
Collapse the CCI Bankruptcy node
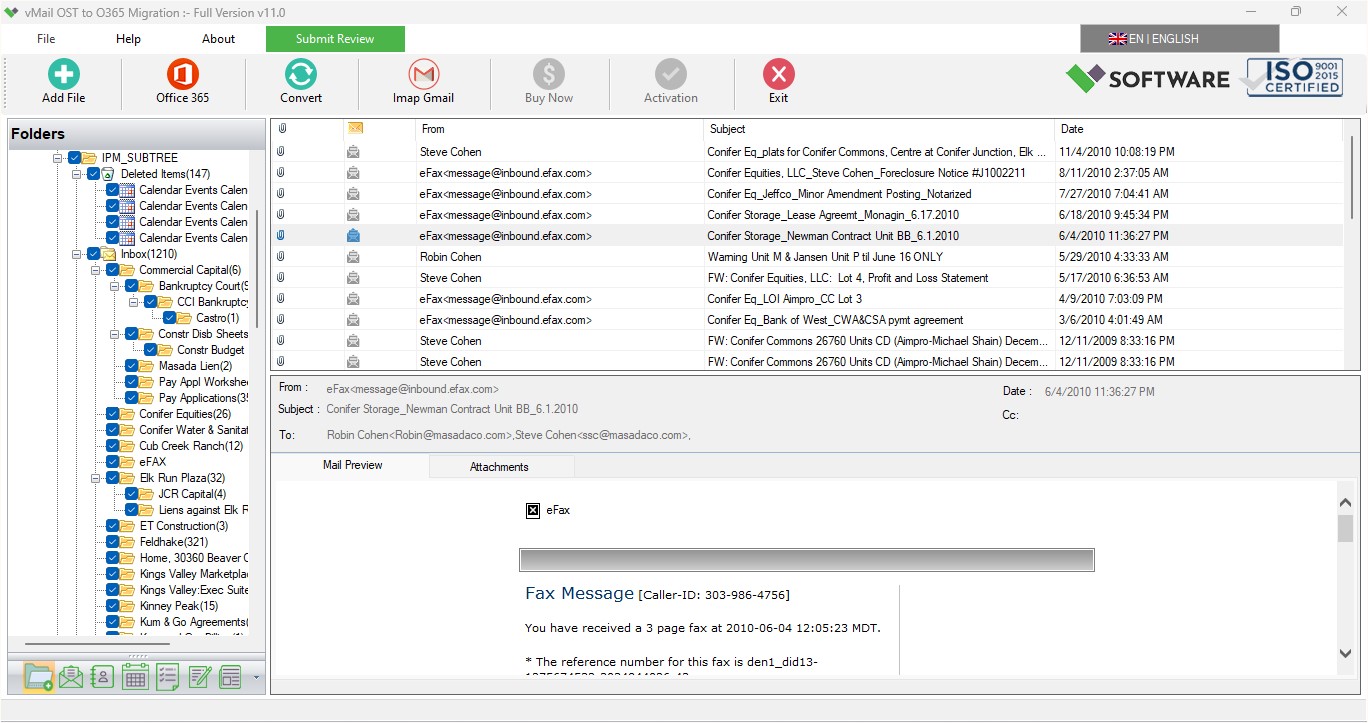pos(134,302)
